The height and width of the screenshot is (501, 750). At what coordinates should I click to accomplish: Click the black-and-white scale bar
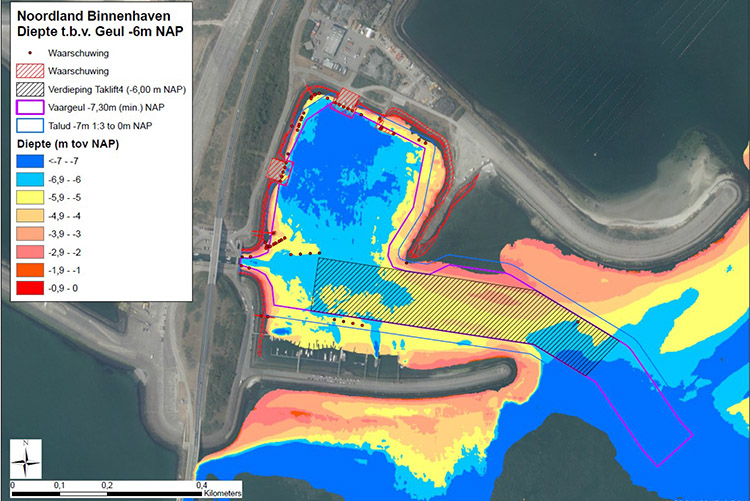click(x=107, y=493)
